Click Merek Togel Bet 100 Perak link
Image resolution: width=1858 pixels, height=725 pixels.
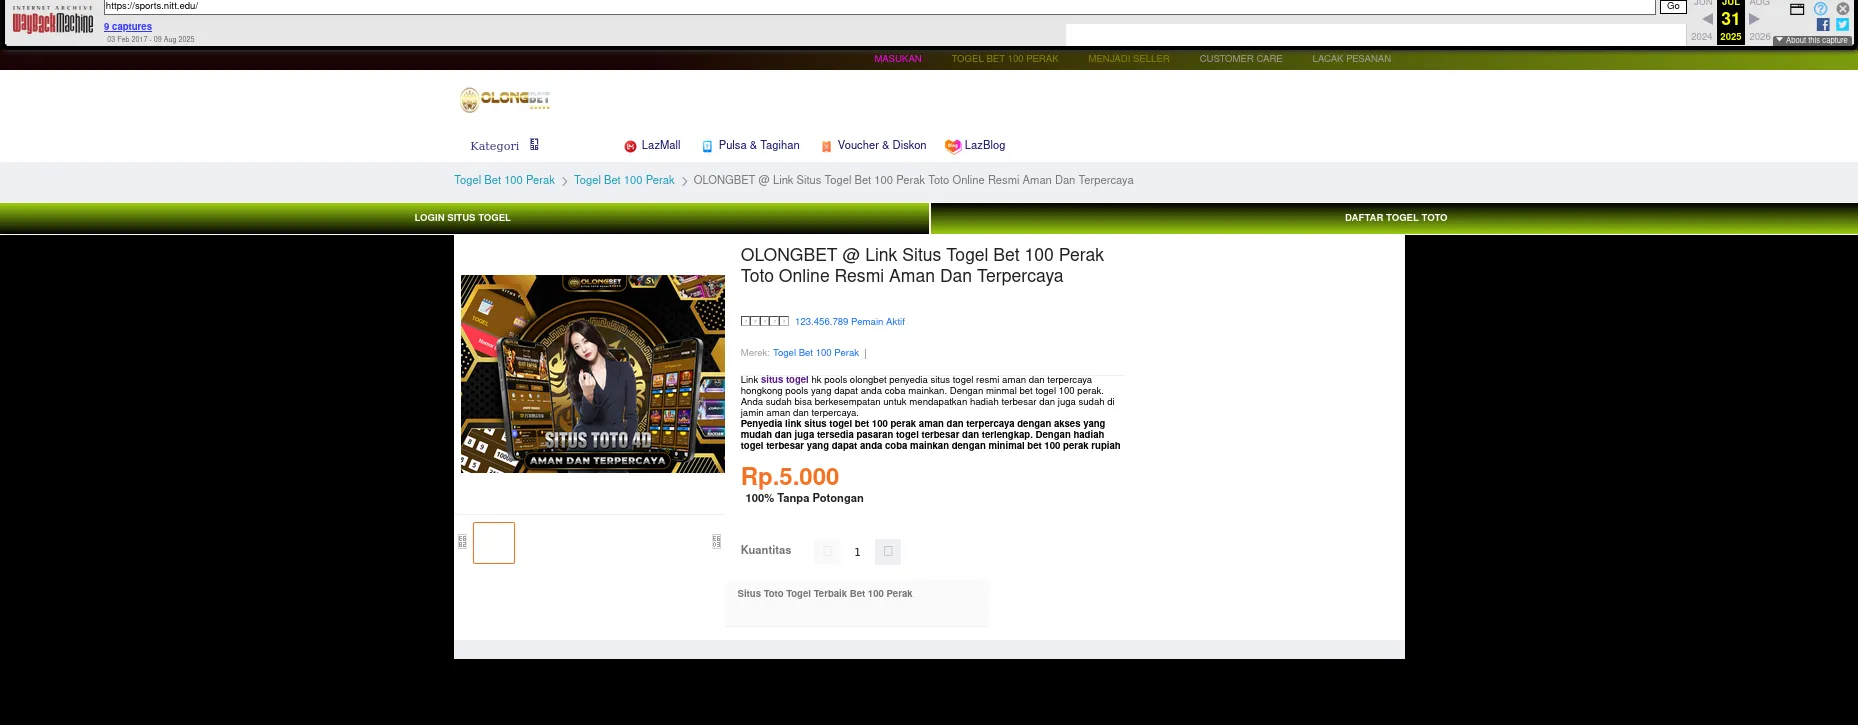tap(816, 353)
